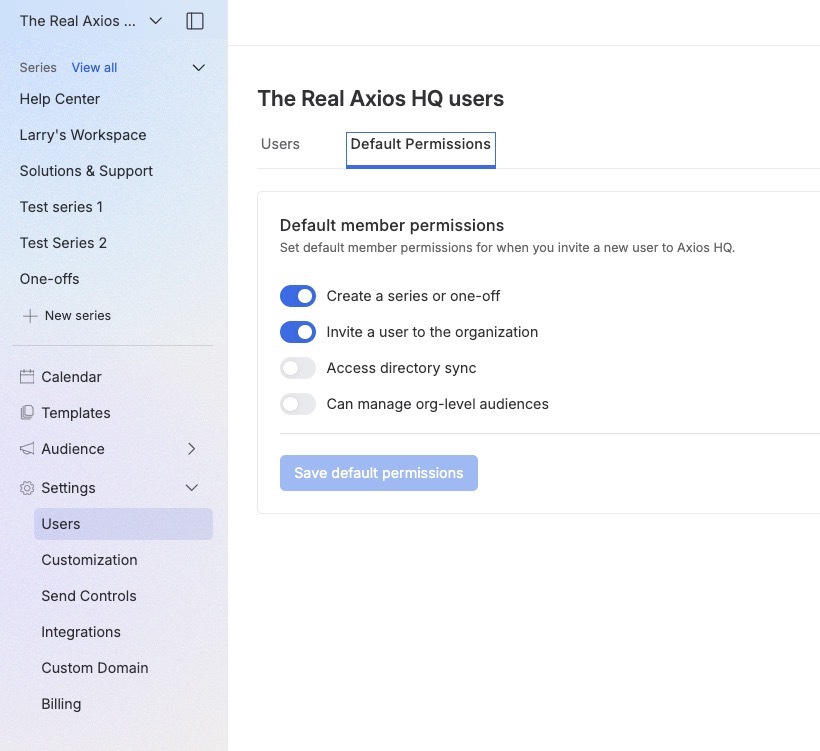The height and width of the screenshot is (751, 820).
Task: Switch to the Users tab
Action: click(x=280, y=144)
